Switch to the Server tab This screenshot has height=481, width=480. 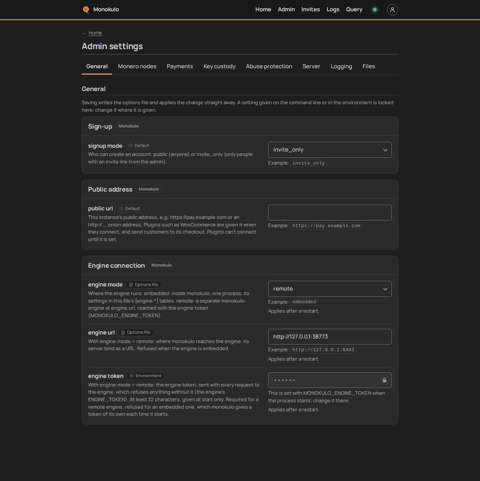pos(311,66)
